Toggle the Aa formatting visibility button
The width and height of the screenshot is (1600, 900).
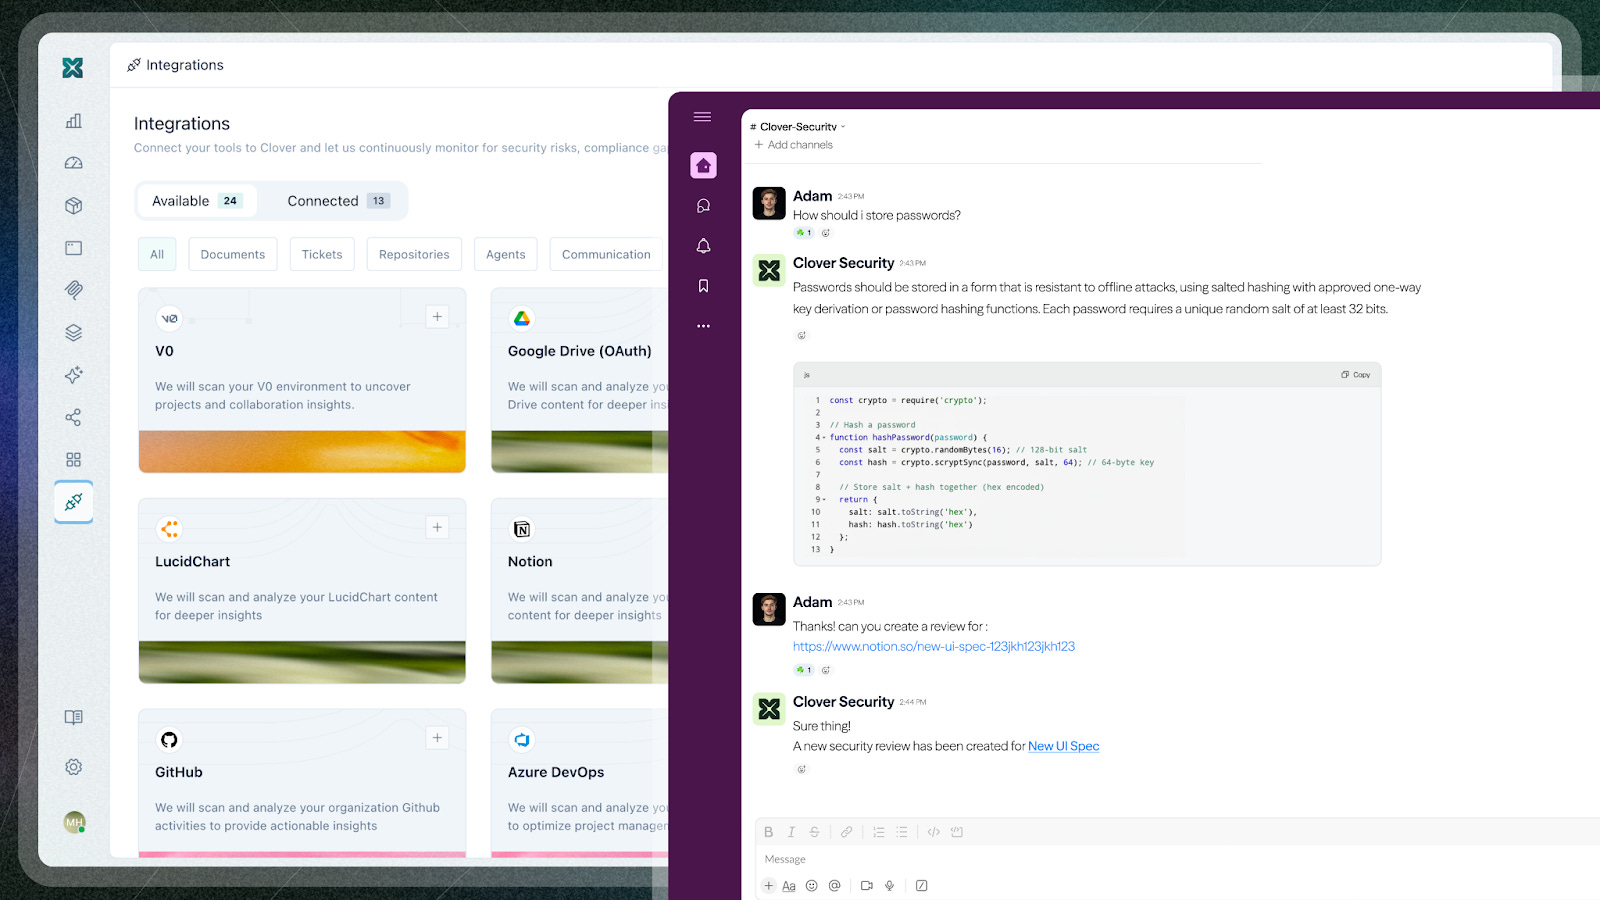coord(789,886)
